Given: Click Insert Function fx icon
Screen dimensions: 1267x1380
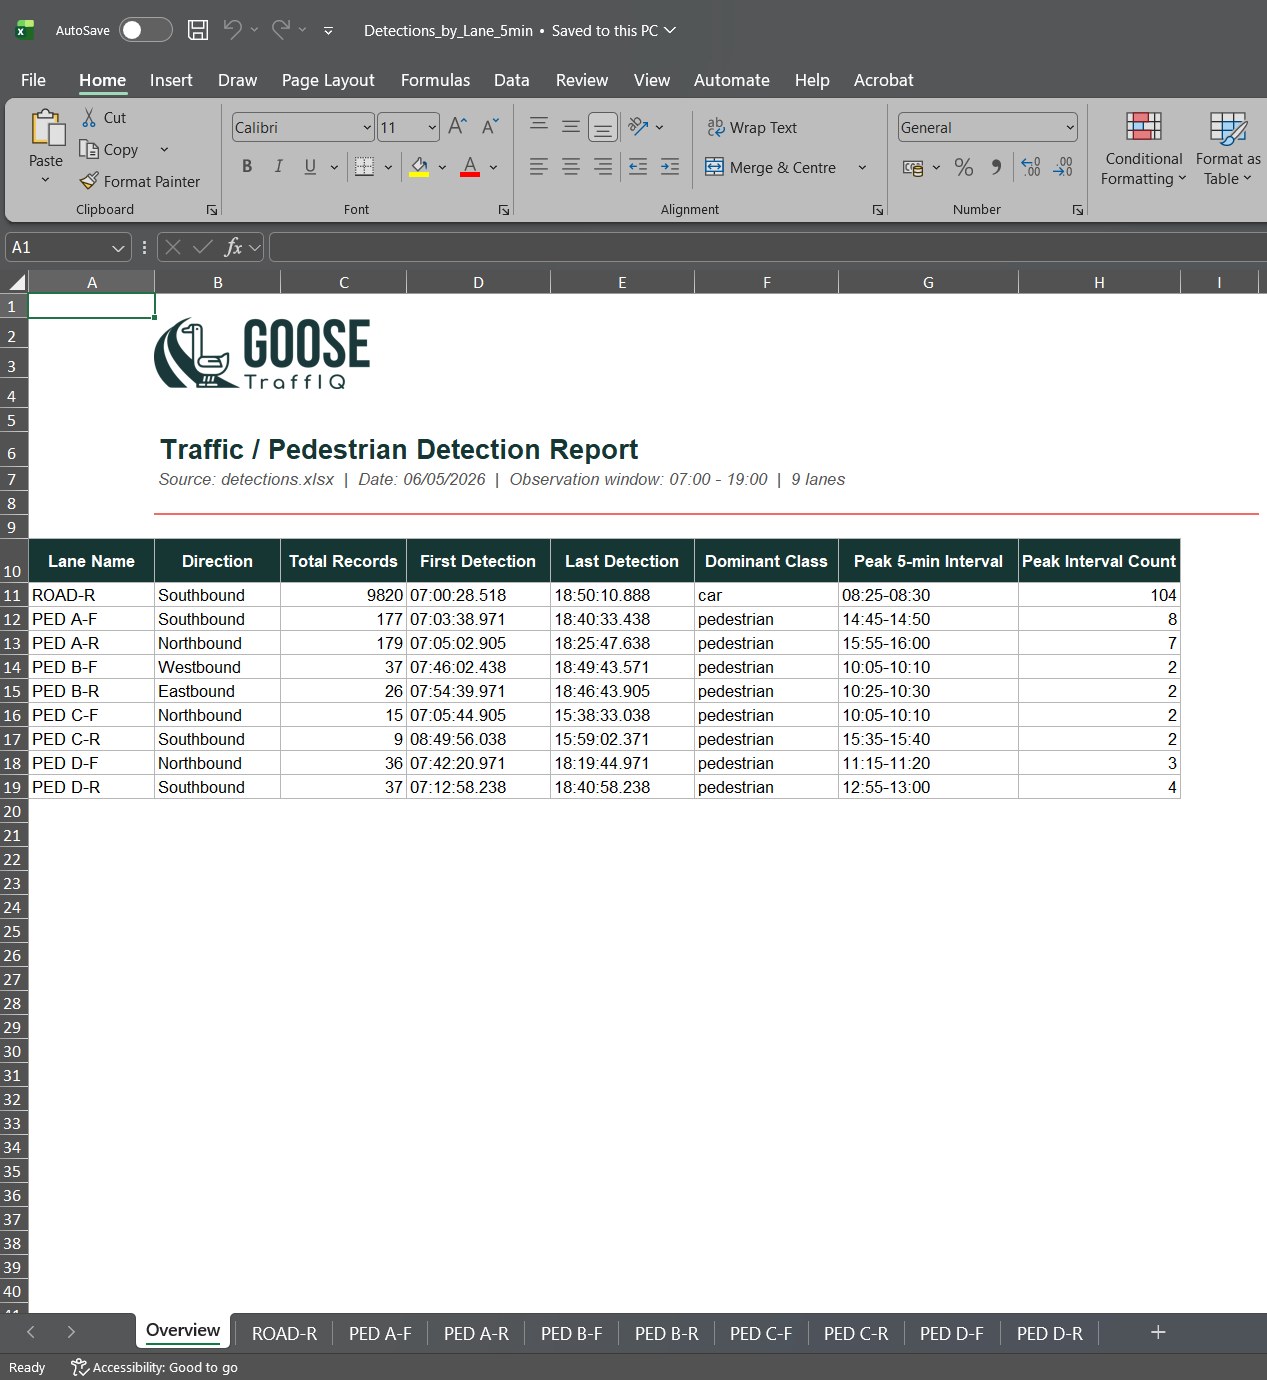Looking at the screenshot, I should click(x=233, y=247).
